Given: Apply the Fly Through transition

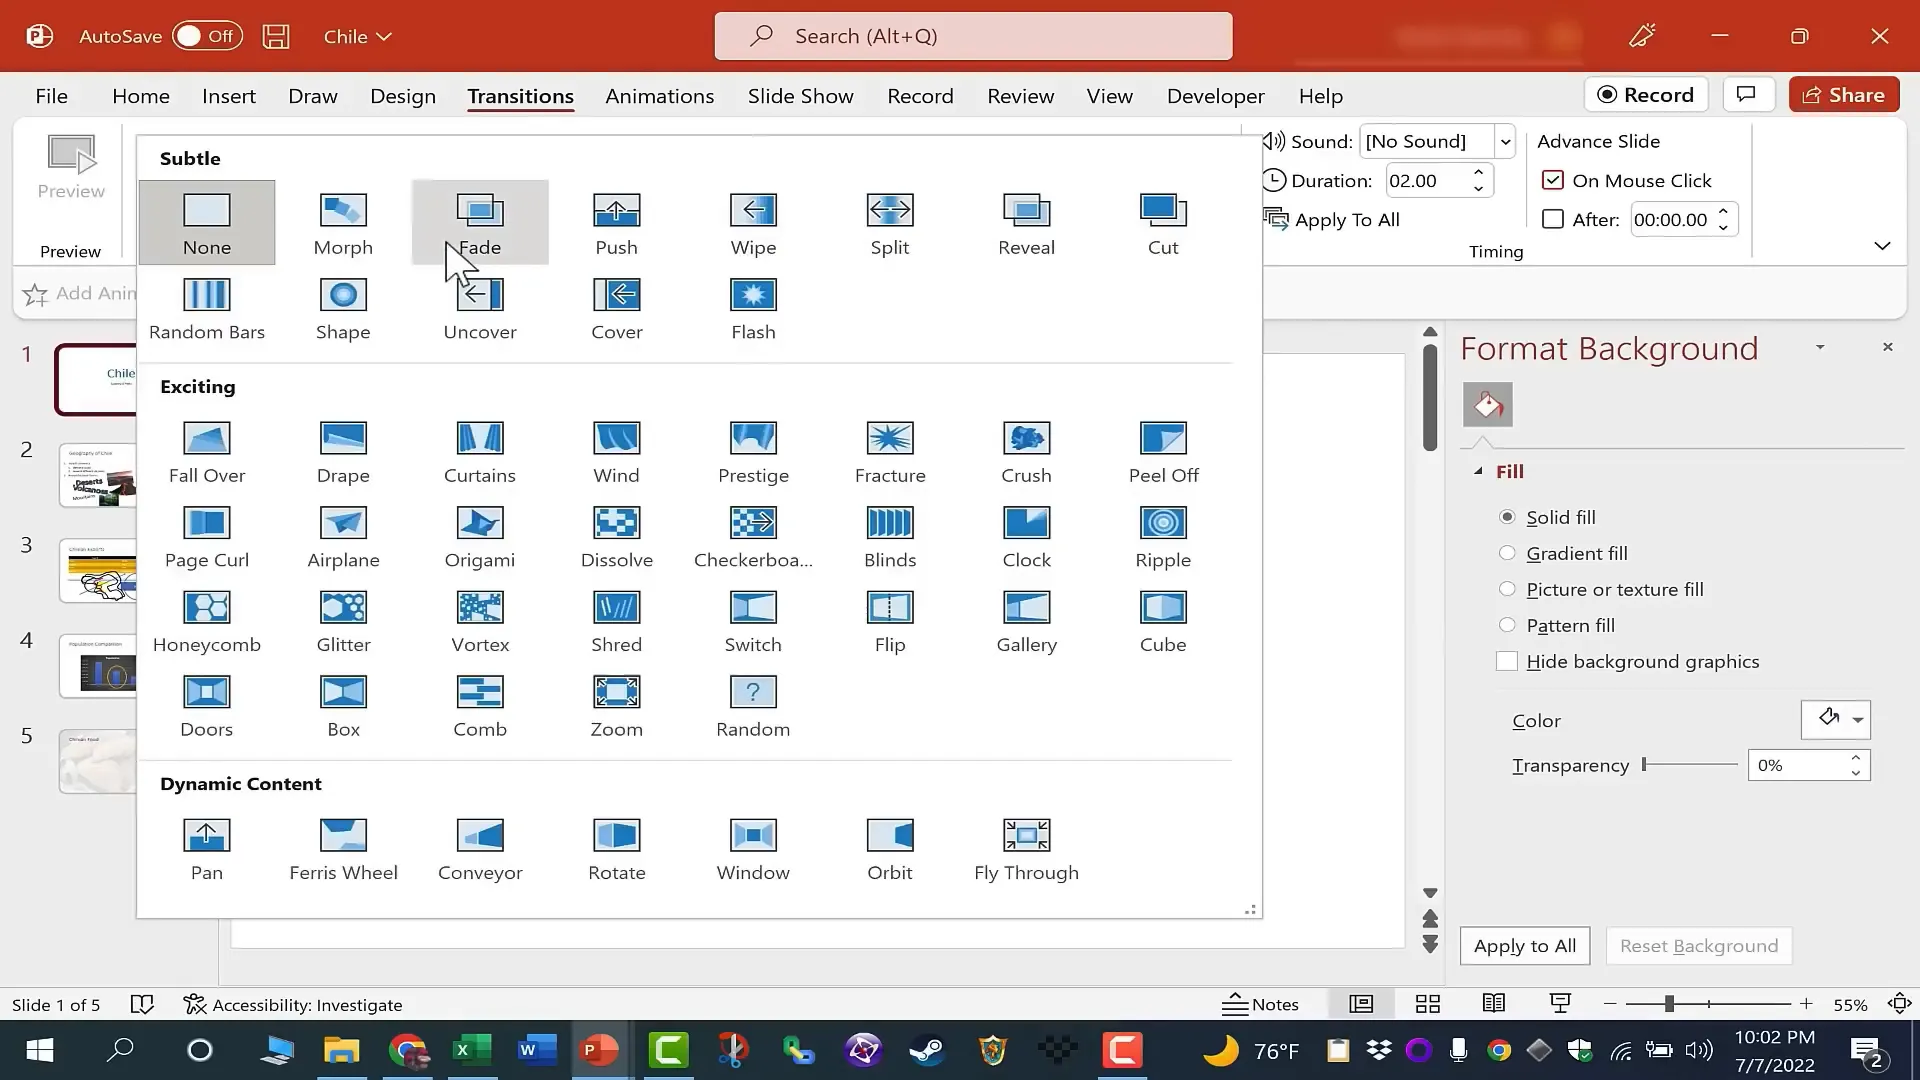Looking at the screenshot, I should pyautogui.click(x=1026, y=850).
